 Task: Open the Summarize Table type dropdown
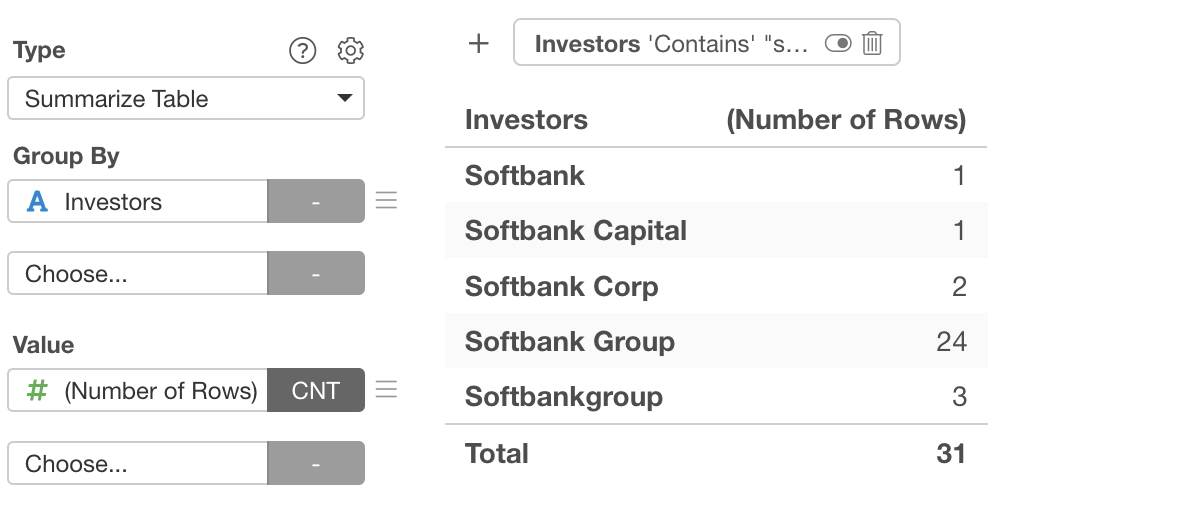(186, 98)
